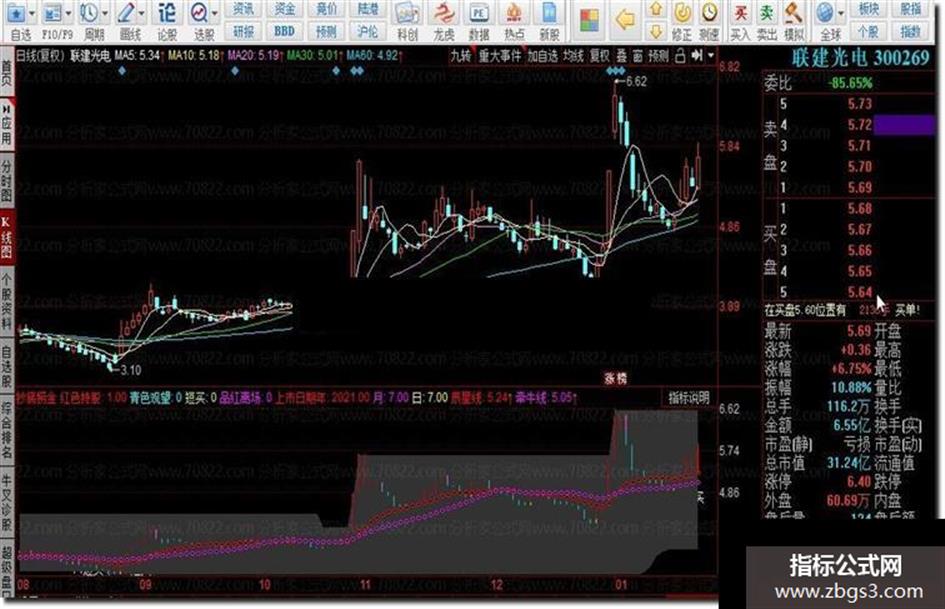Screen dimensions: 945x609
Task: Switch to the K线图 candlestick tab
Action: point(7,238)
